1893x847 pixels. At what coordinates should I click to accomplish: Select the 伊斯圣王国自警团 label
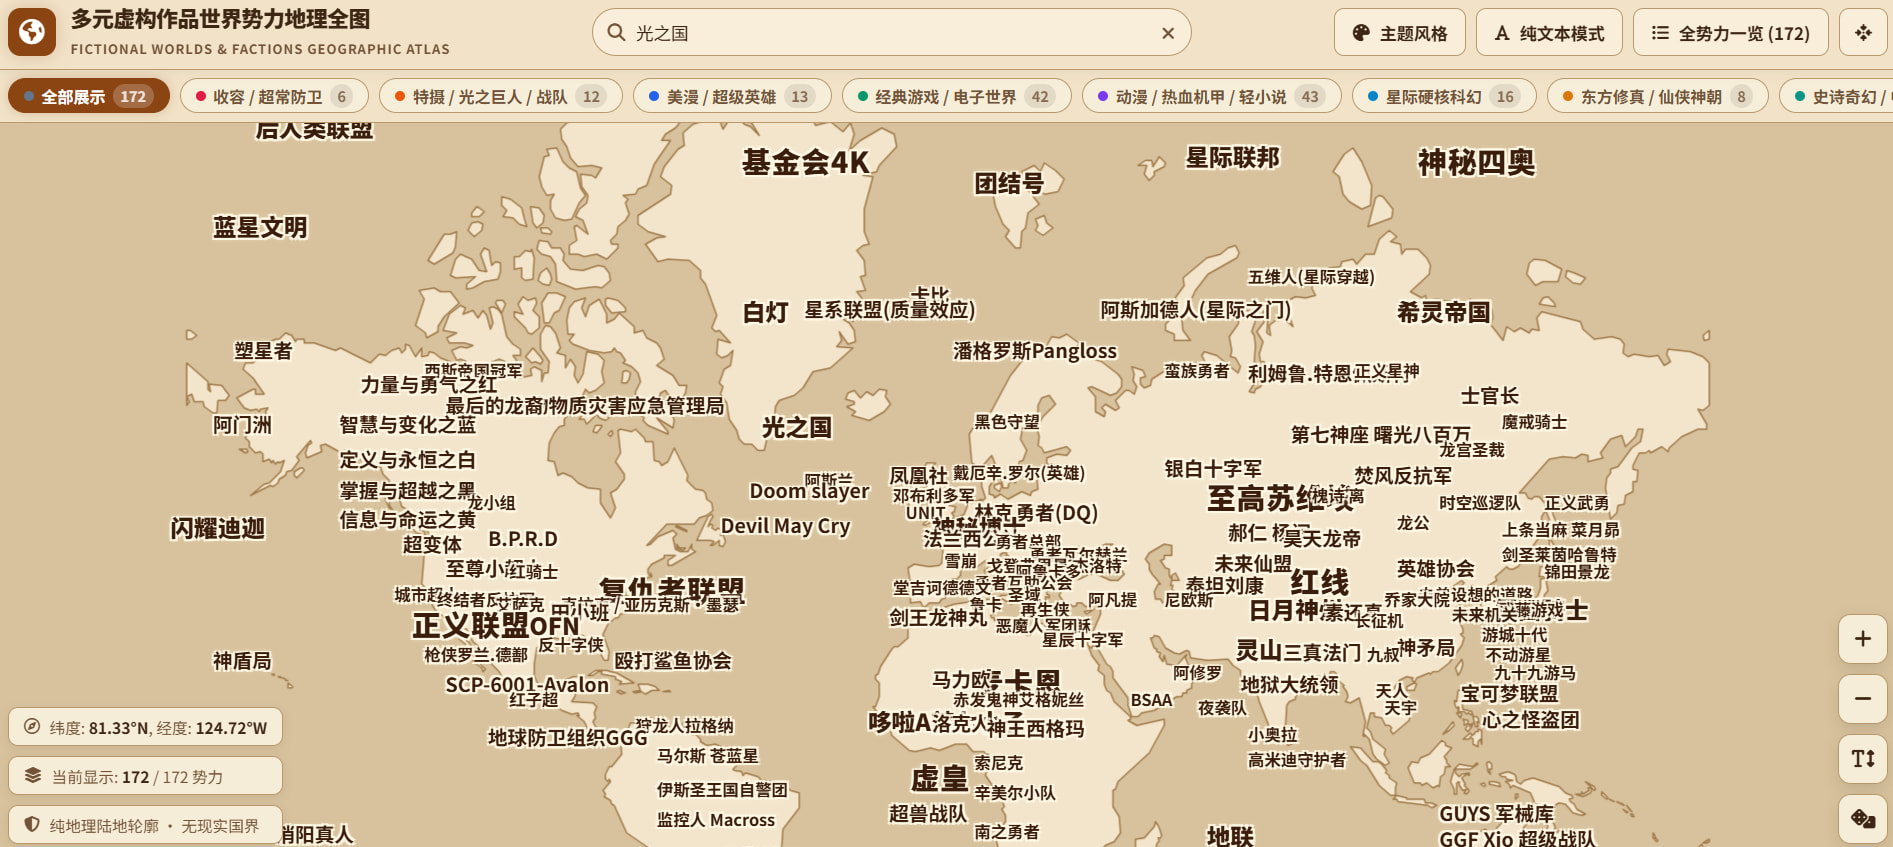[722, 790]
